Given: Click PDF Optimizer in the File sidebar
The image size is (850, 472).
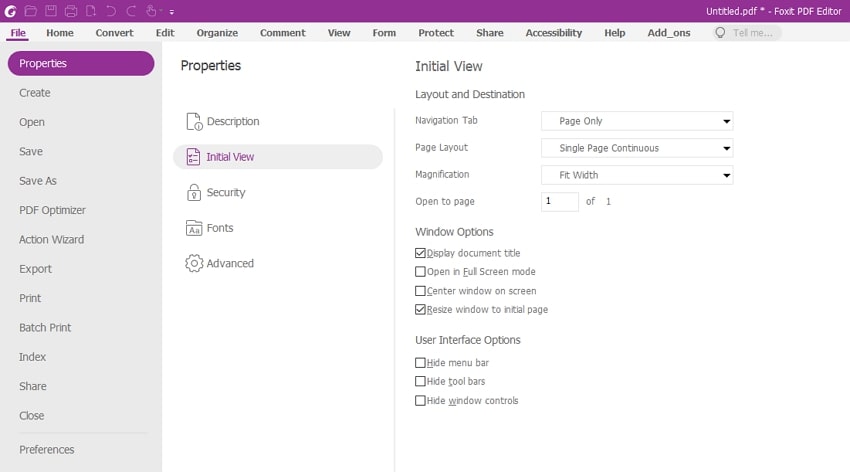Looking at the screenshot, I should [52, 210].
